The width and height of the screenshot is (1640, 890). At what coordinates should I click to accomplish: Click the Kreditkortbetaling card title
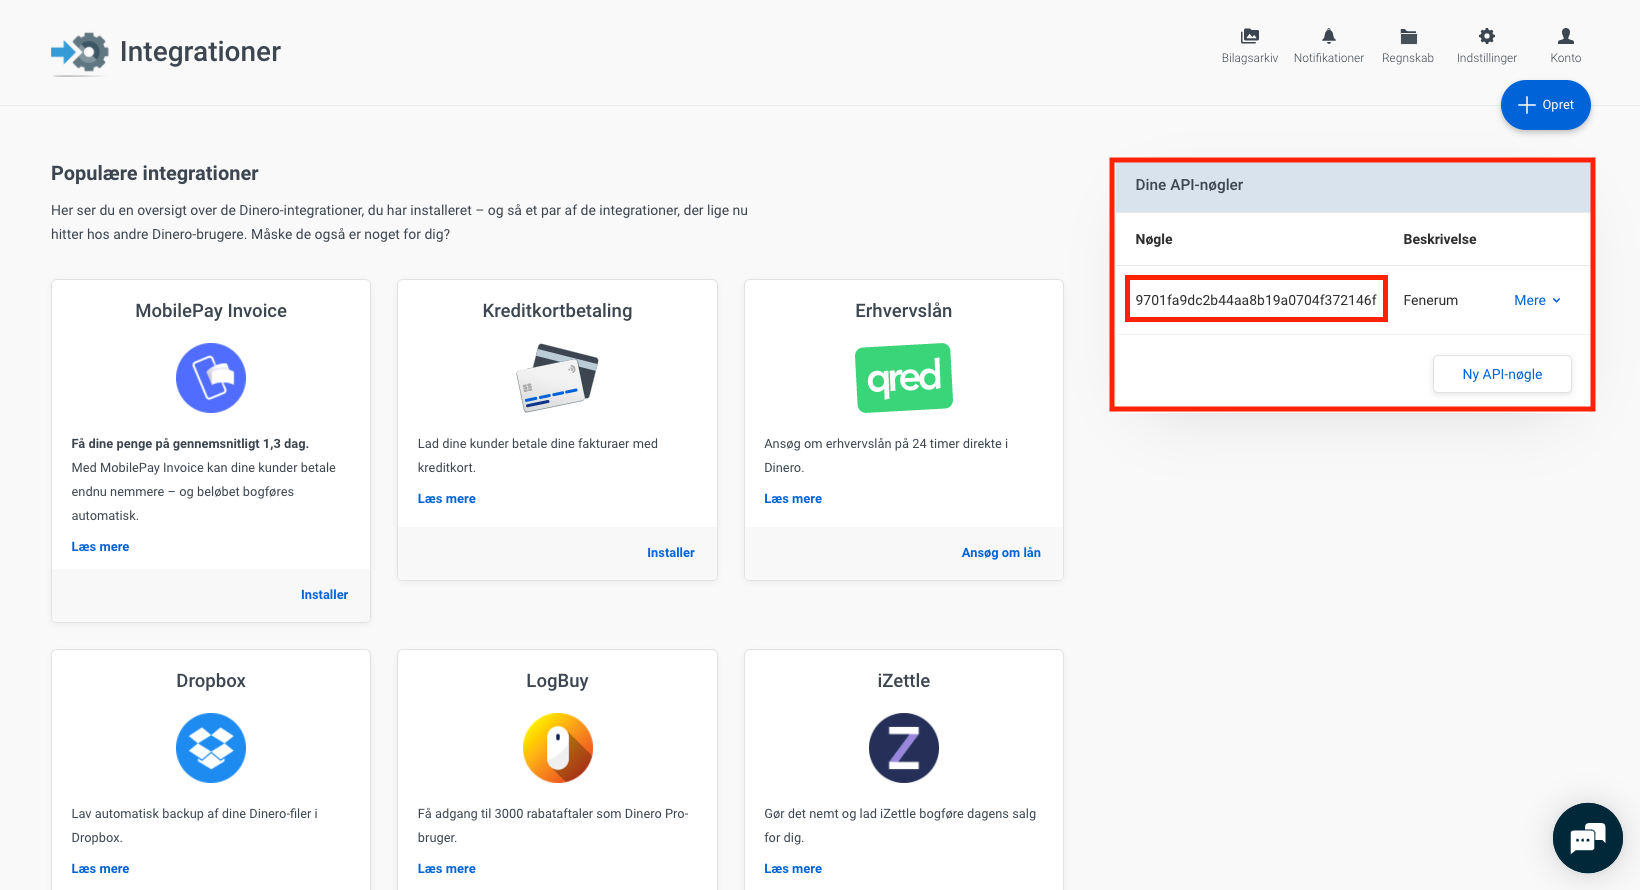557,311
